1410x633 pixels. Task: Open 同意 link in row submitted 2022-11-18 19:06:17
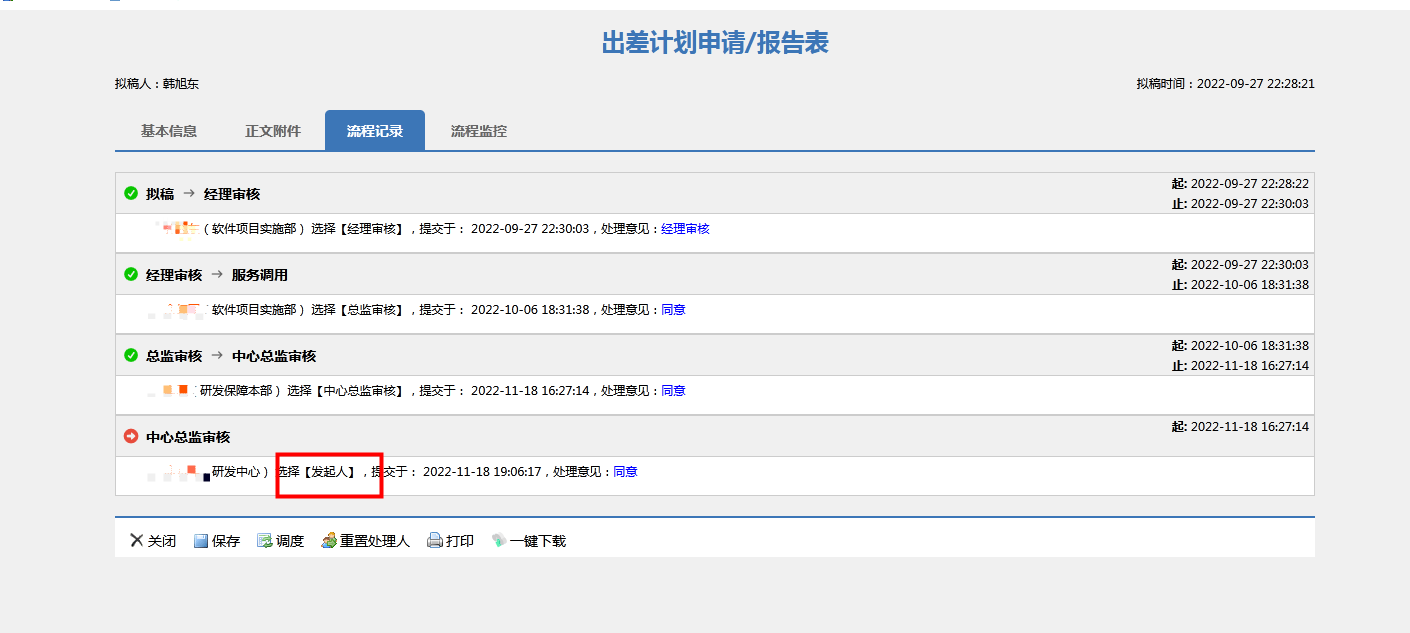625,472
